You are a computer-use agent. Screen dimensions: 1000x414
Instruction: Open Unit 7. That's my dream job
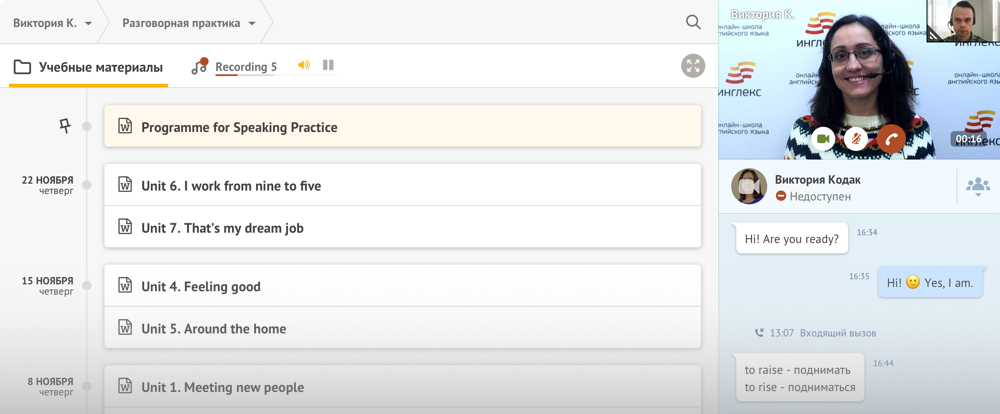click(x=402, y=227)
